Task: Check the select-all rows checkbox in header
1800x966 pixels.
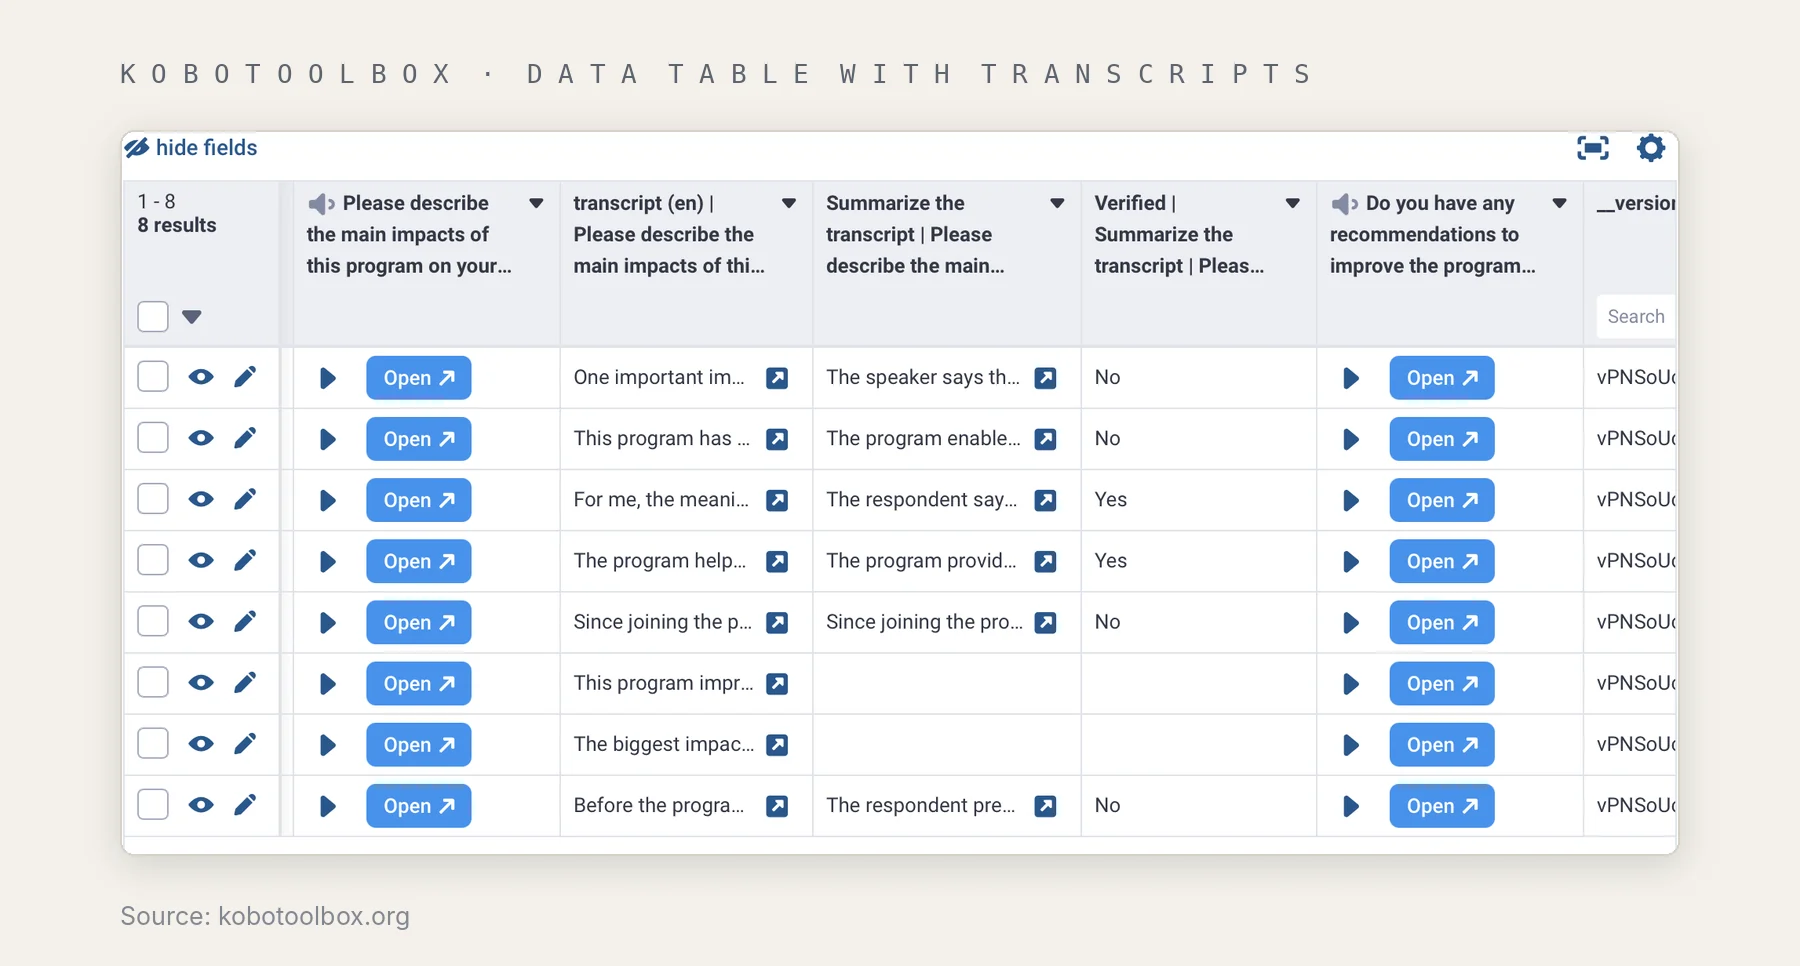Action: coord(153,317)
